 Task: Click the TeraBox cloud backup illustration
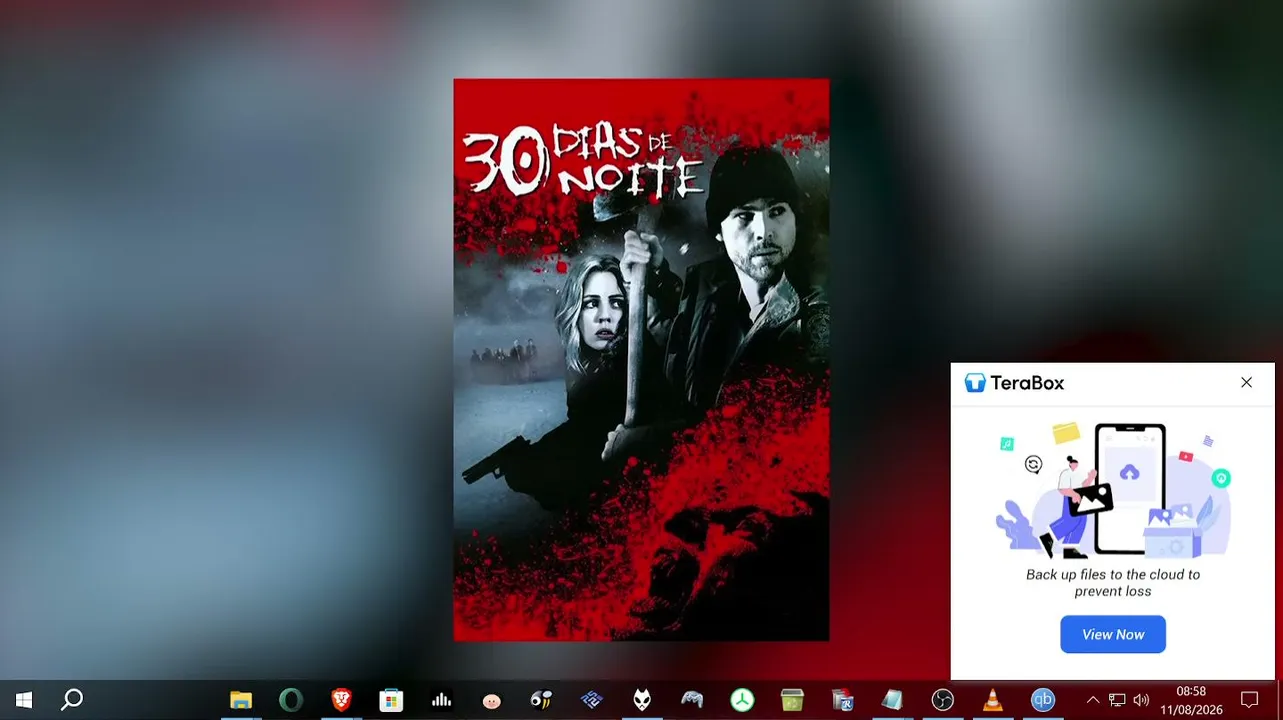tap(1113, 490)
